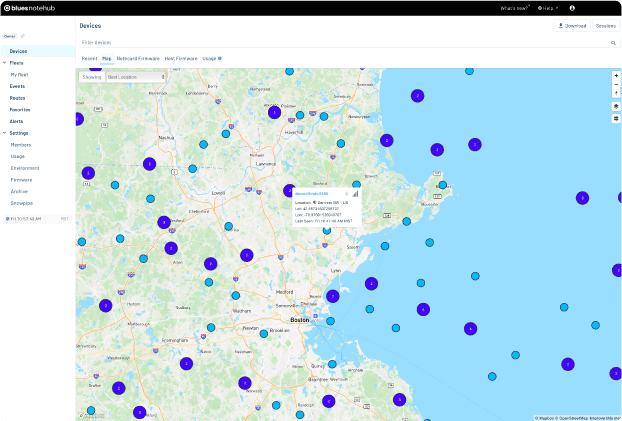Switch to the Notecard Firmware tab
The width and height of the screenshot is (622, 421).
(x=138, y=59)
